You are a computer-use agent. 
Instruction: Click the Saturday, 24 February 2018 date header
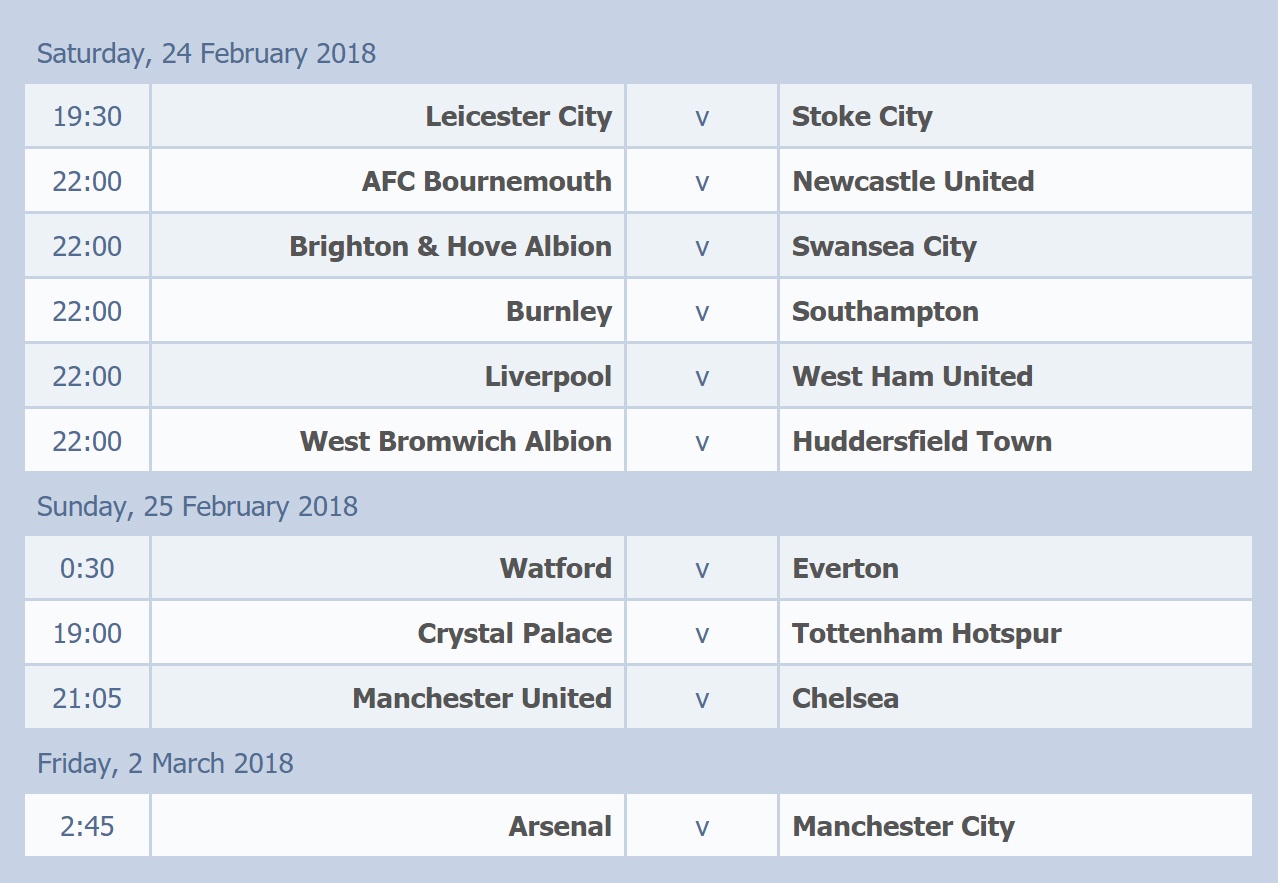coord(206,53)
